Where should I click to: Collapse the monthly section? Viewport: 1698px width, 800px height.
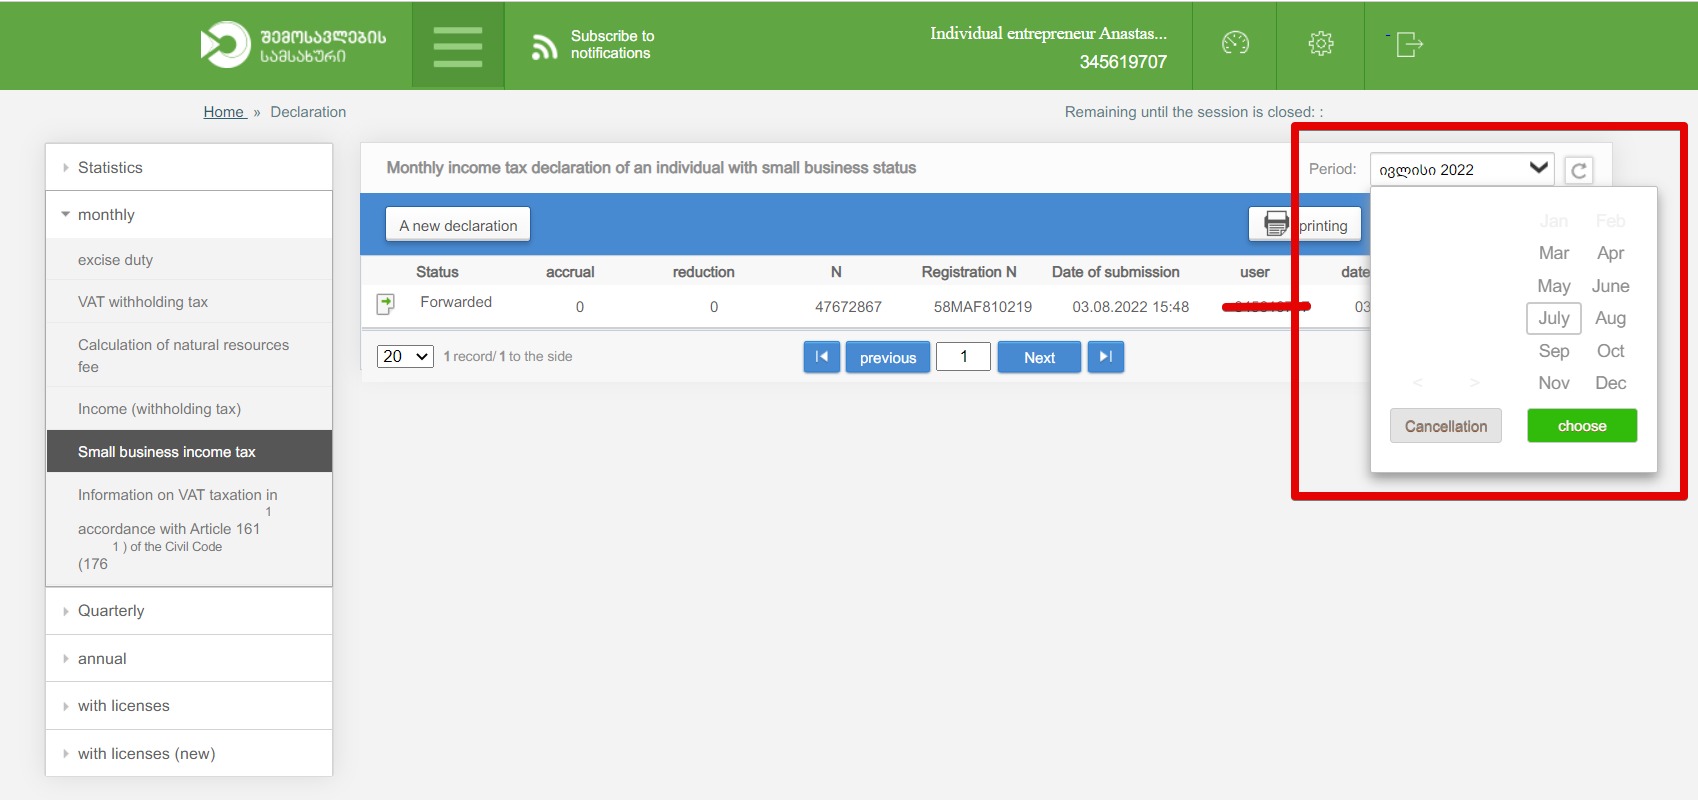click(x=189, y=214)
